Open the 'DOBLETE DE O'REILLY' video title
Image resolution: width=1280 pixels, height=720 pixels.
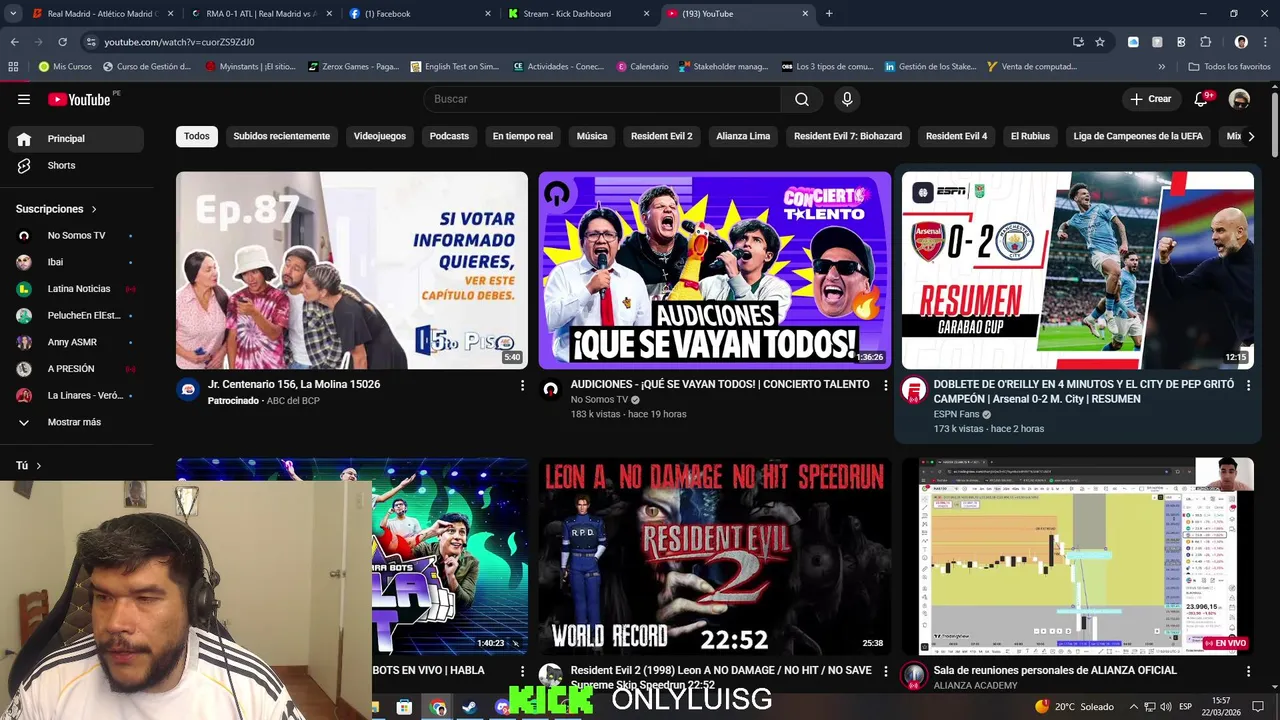1083,391
